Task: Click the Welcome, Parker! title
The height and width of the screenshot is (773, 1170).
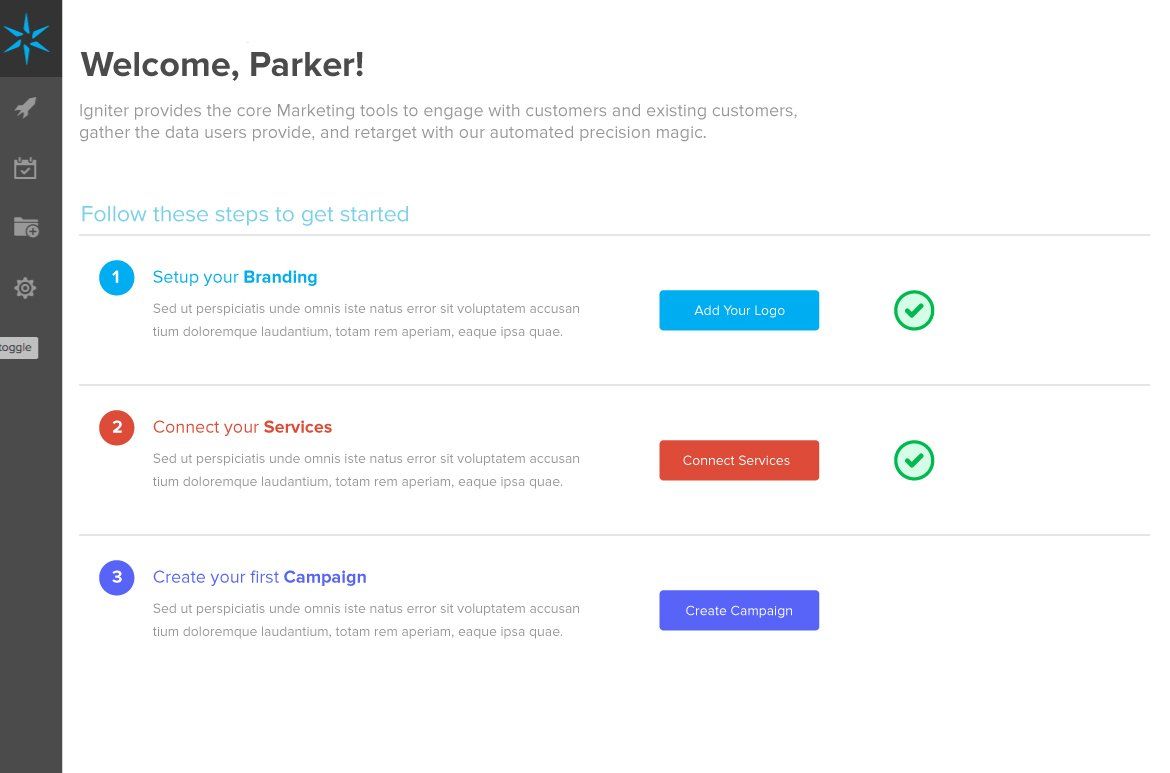Action: pyautogui.click(x=222, y=65)
